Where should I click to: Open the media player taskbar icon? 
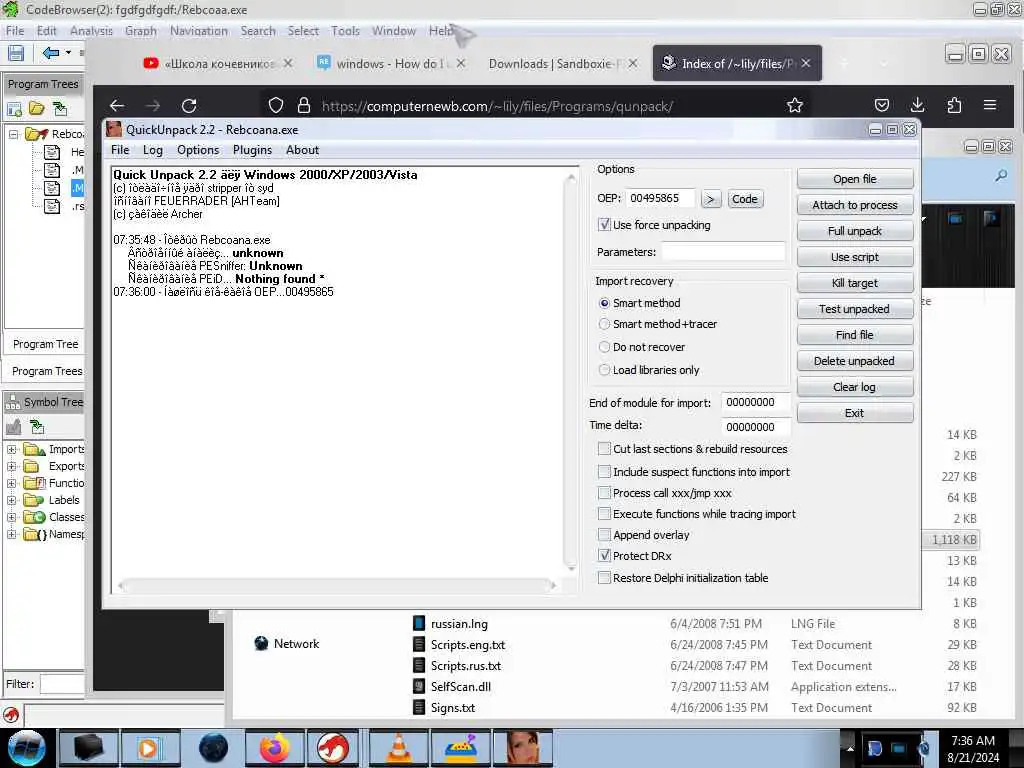pyautogui.click(x=150, y=748)
